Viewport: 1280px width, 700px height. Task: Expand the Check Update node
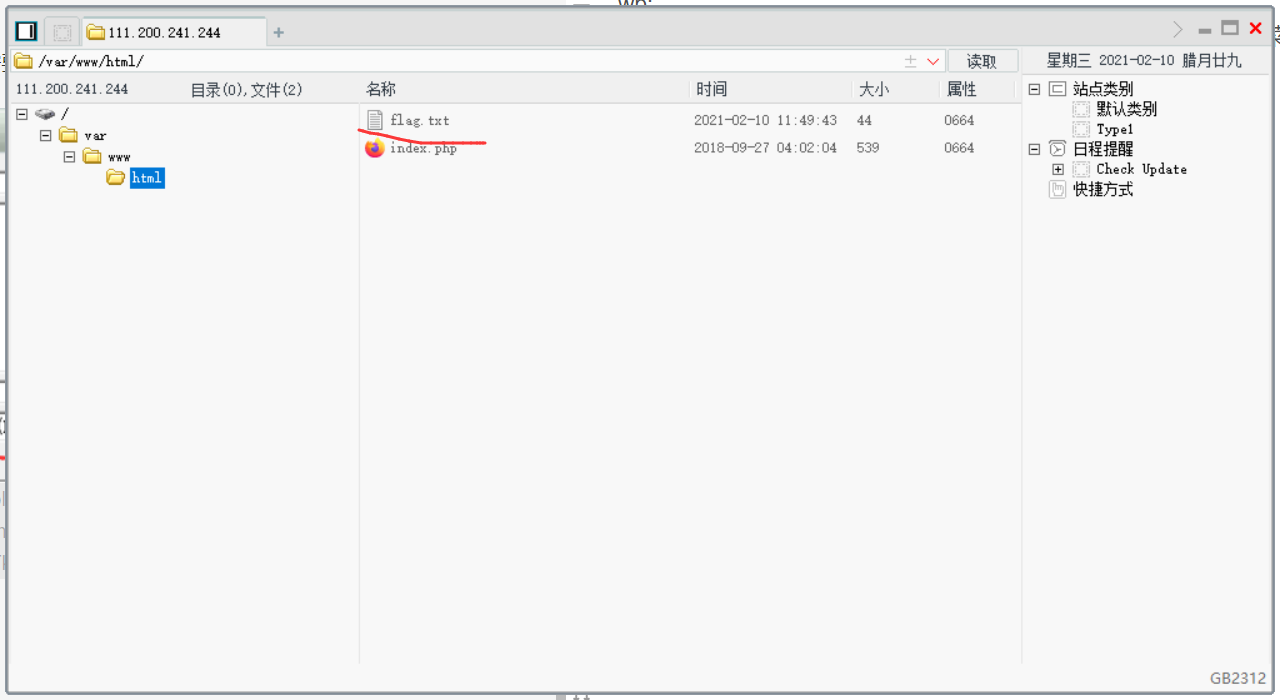coord(1058,169)
